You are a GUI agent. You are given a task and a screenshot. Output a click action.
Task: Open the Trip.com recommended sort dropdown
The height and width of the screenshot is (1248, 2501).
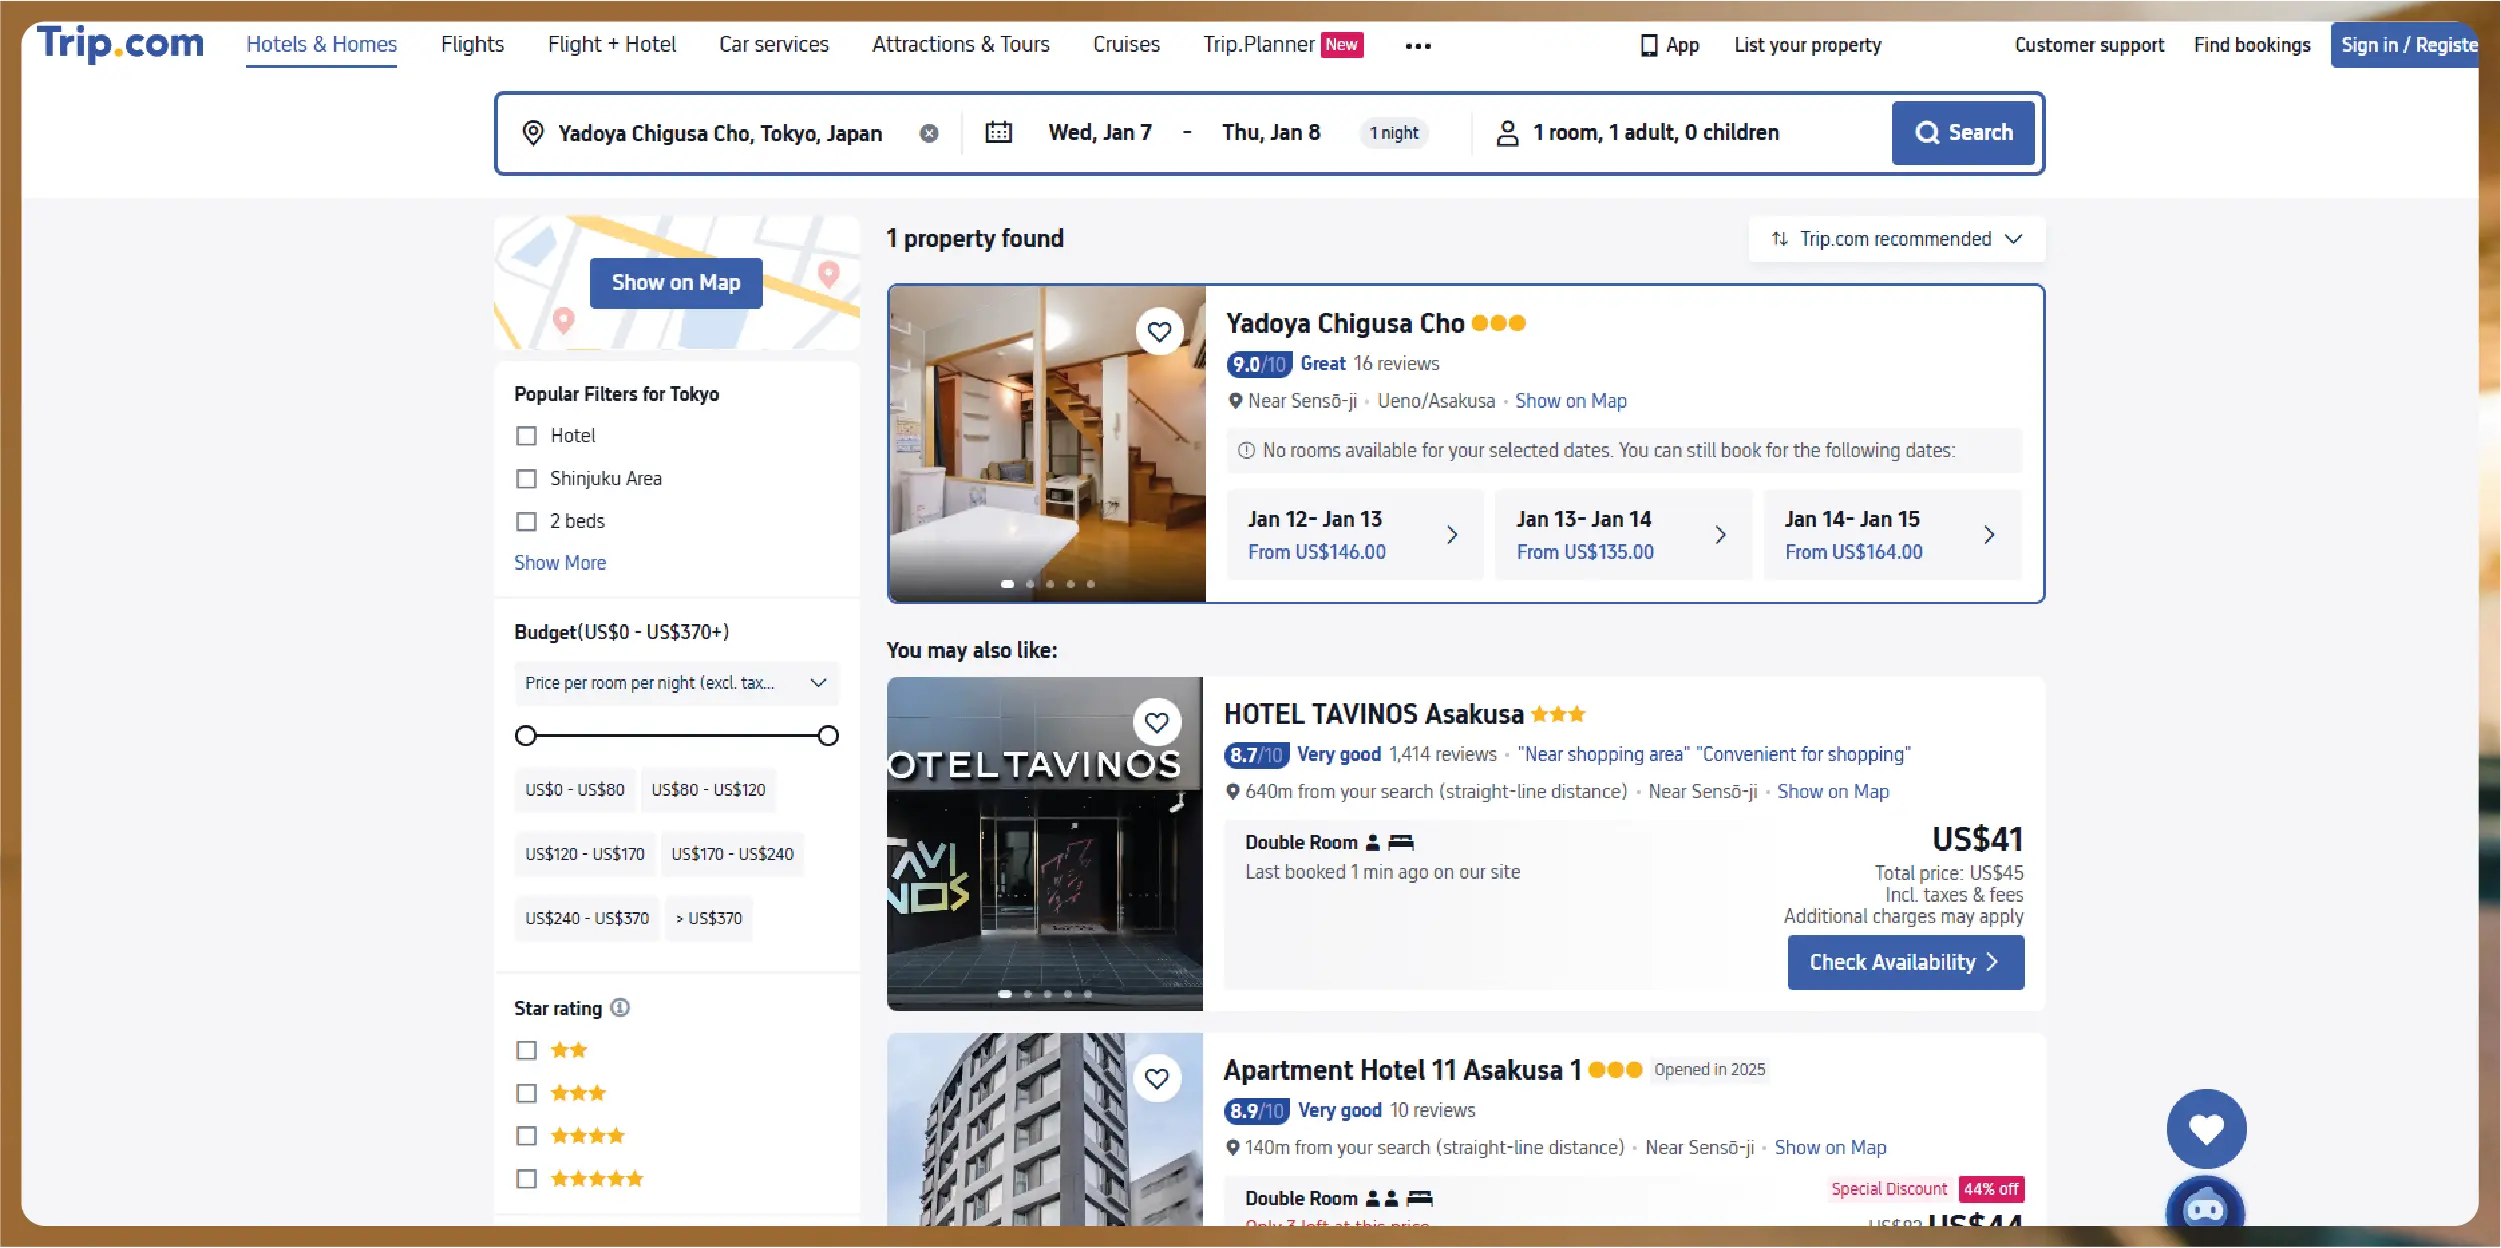1895,239
